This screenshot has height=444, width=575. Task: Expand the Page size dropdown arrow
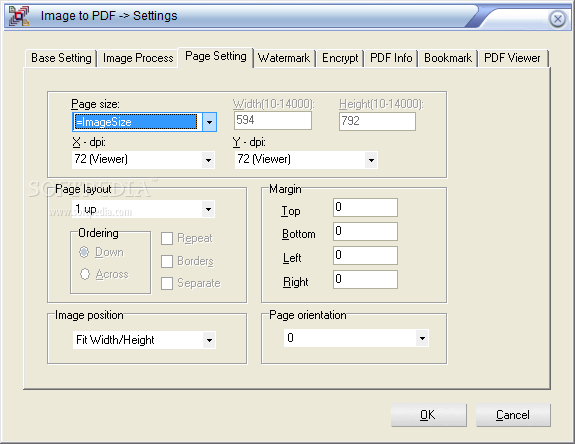pos(209,122)
